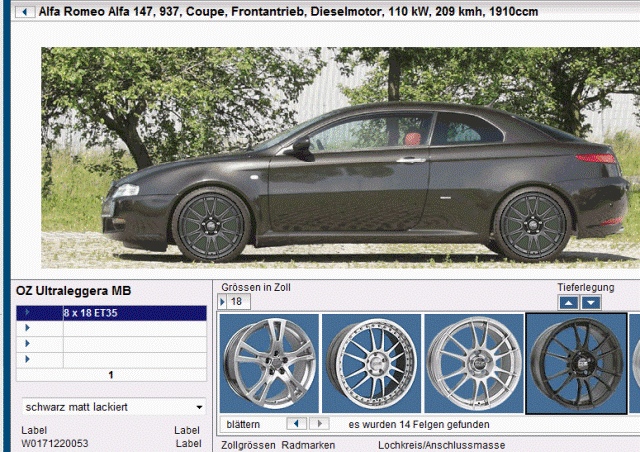Select the partially visible fifth wheel thumbnail

point(635,362)
